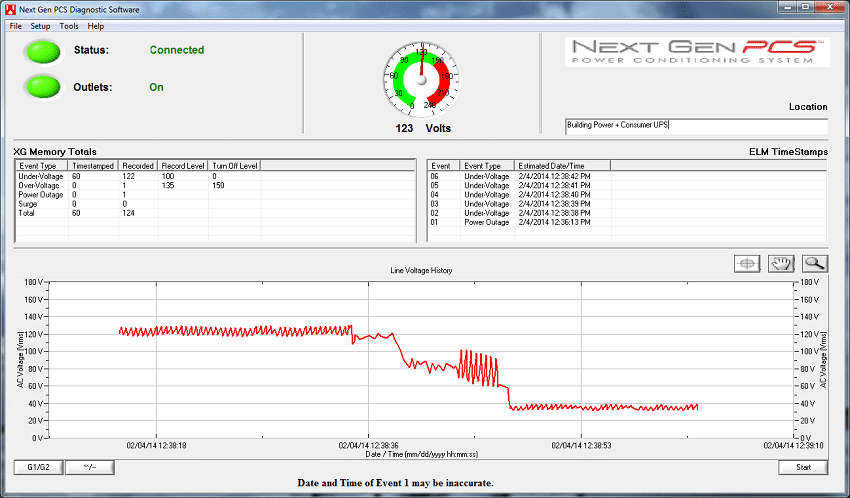This screenshot has width=850, height=498.
Task: Click the ~/-- button
Action: click(x=90, y=467)
